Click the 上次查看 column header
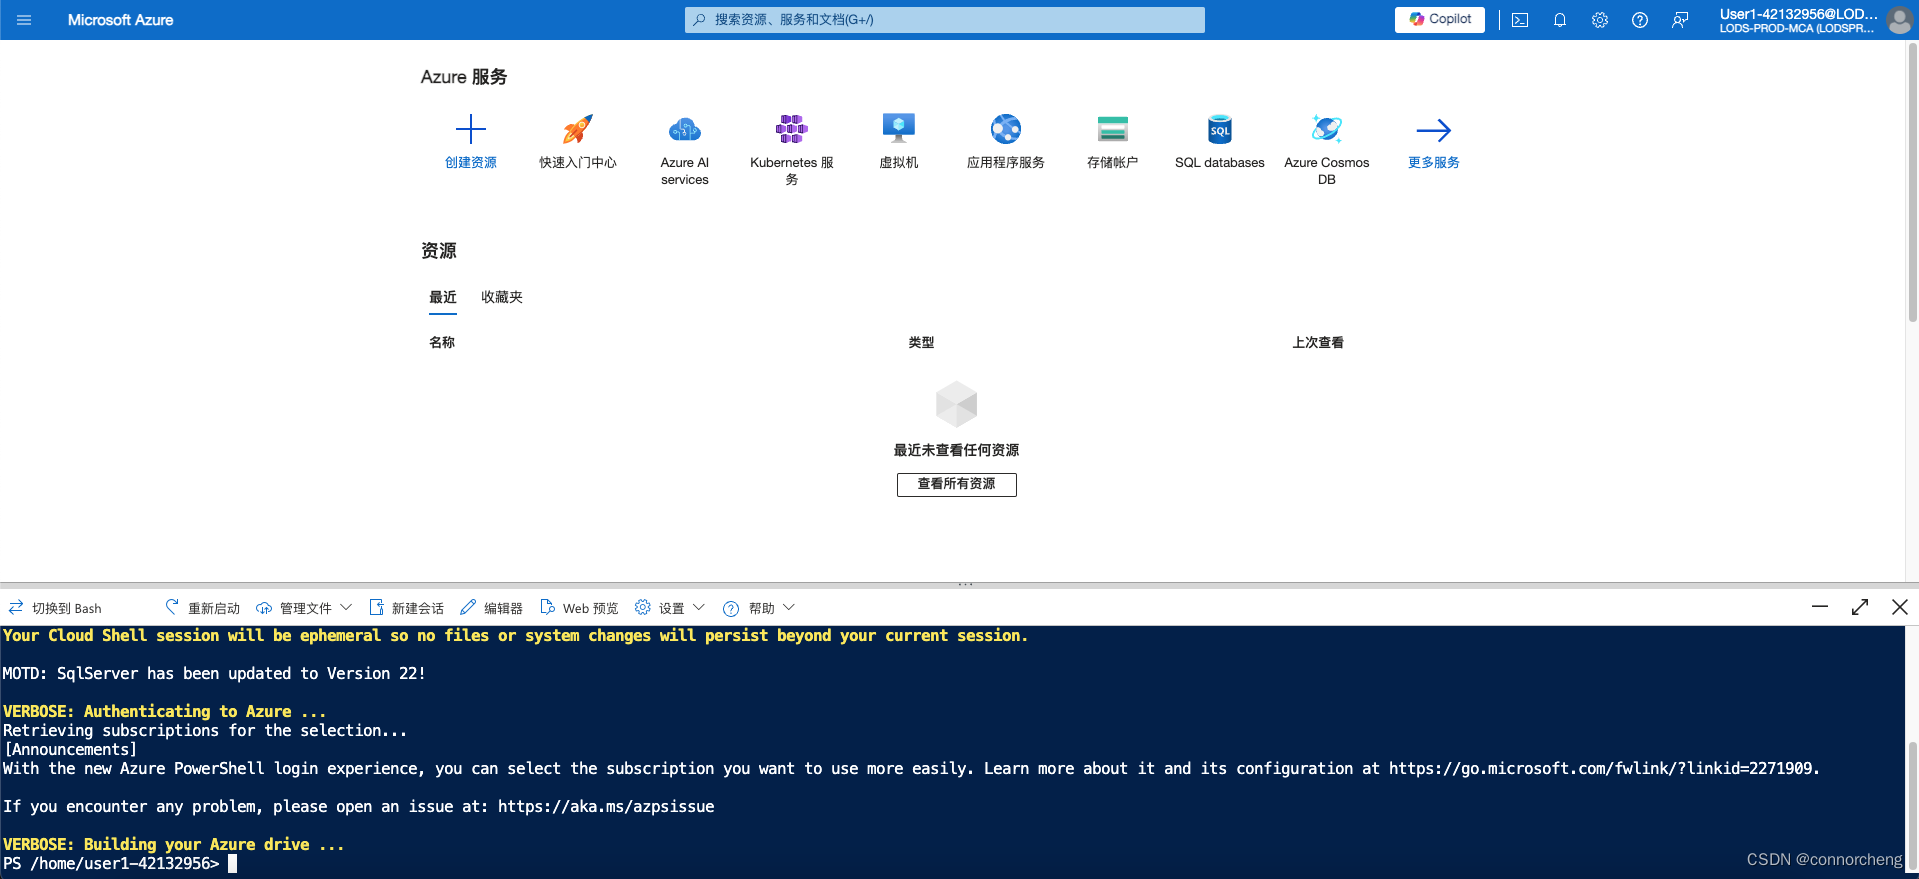The image size is (1919, 879). (1318, 342)
